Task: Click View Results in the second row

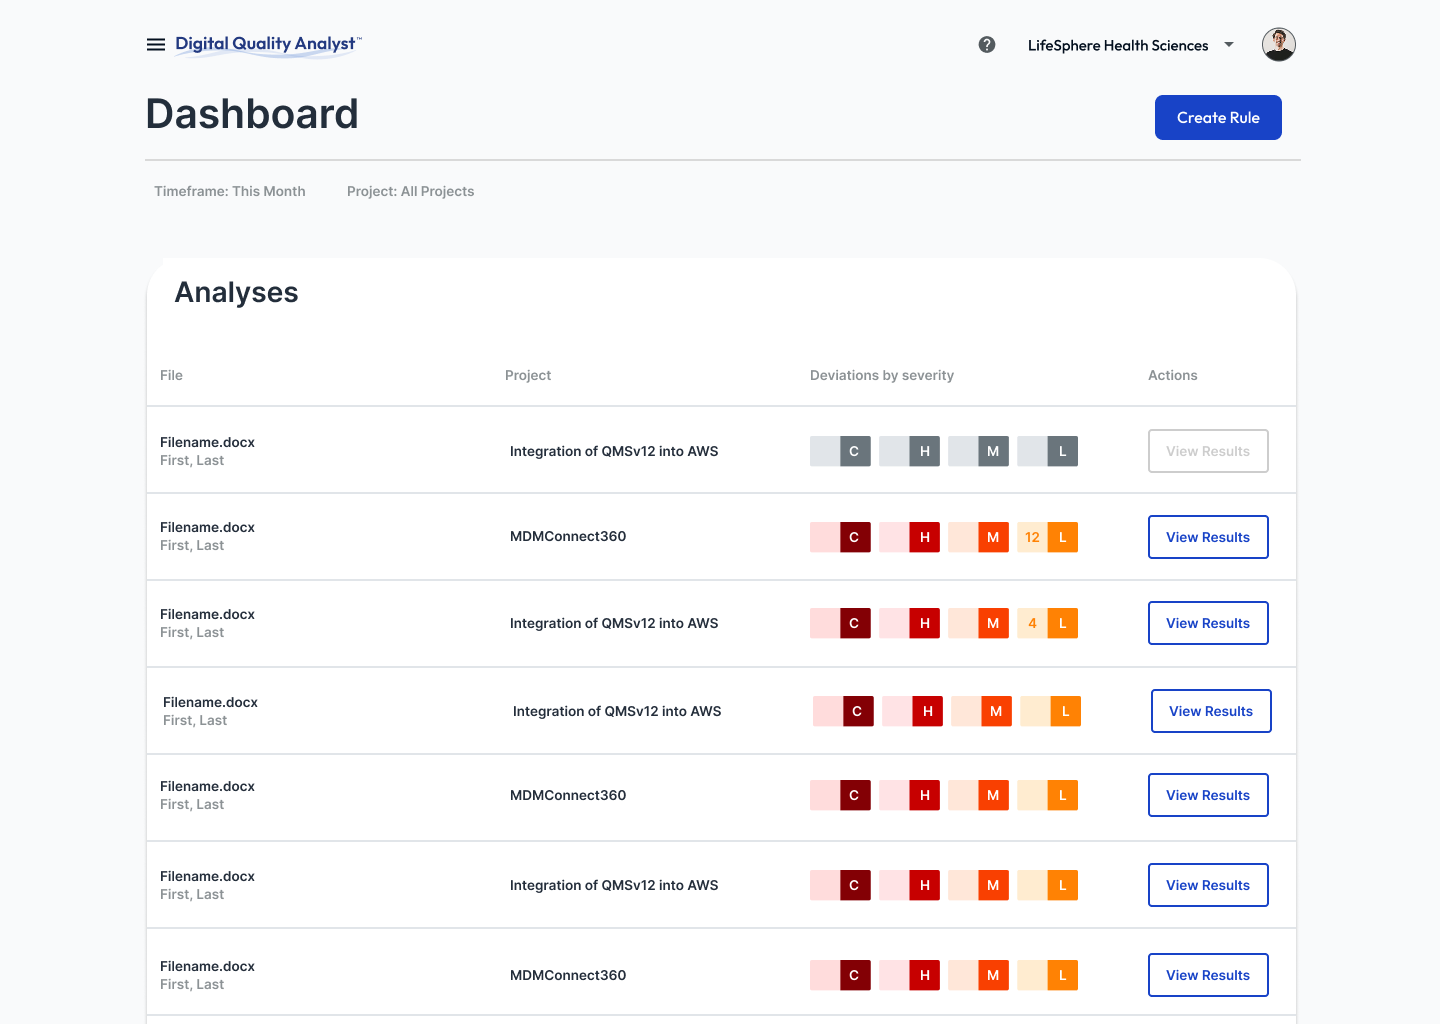Action: click(x=1207, y=537)
